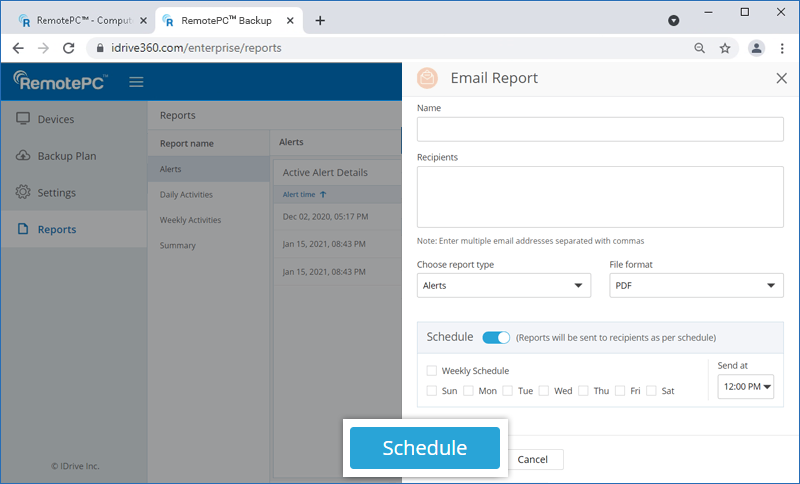Open the browser zoom magnifier icon
The image size is (800, 484).
699,48
